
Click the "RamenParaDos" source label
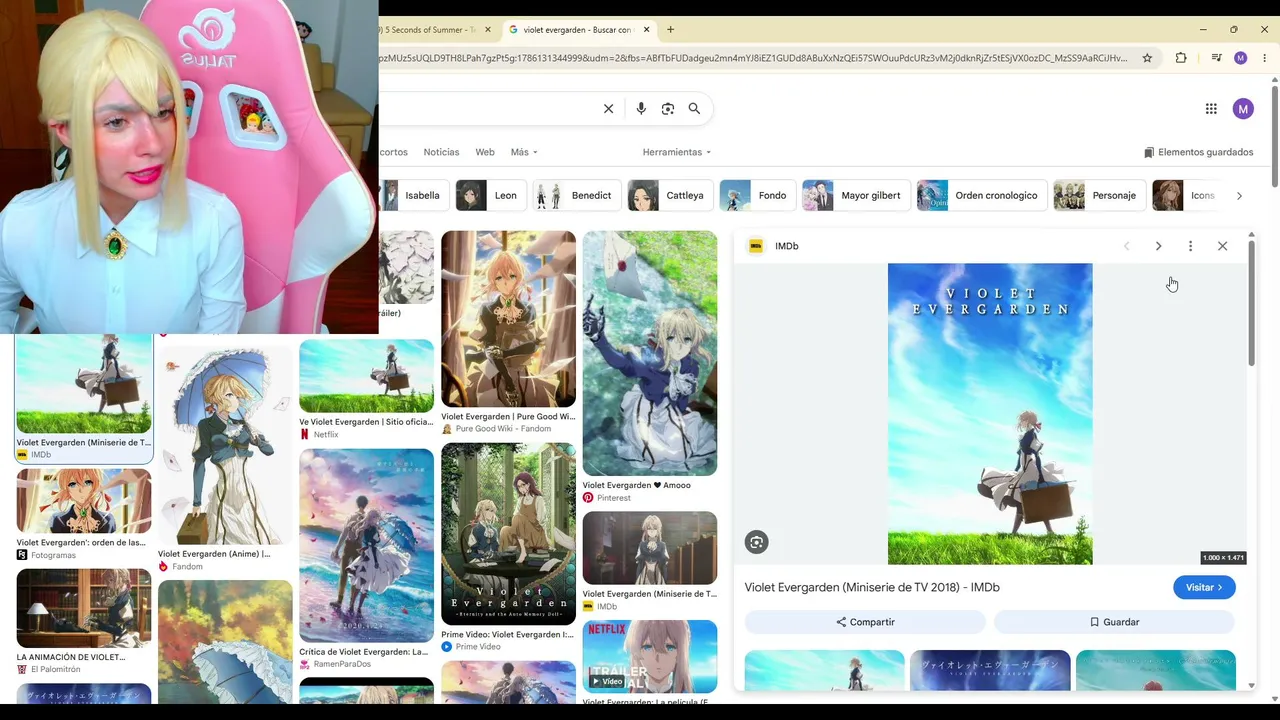[342, 664]
